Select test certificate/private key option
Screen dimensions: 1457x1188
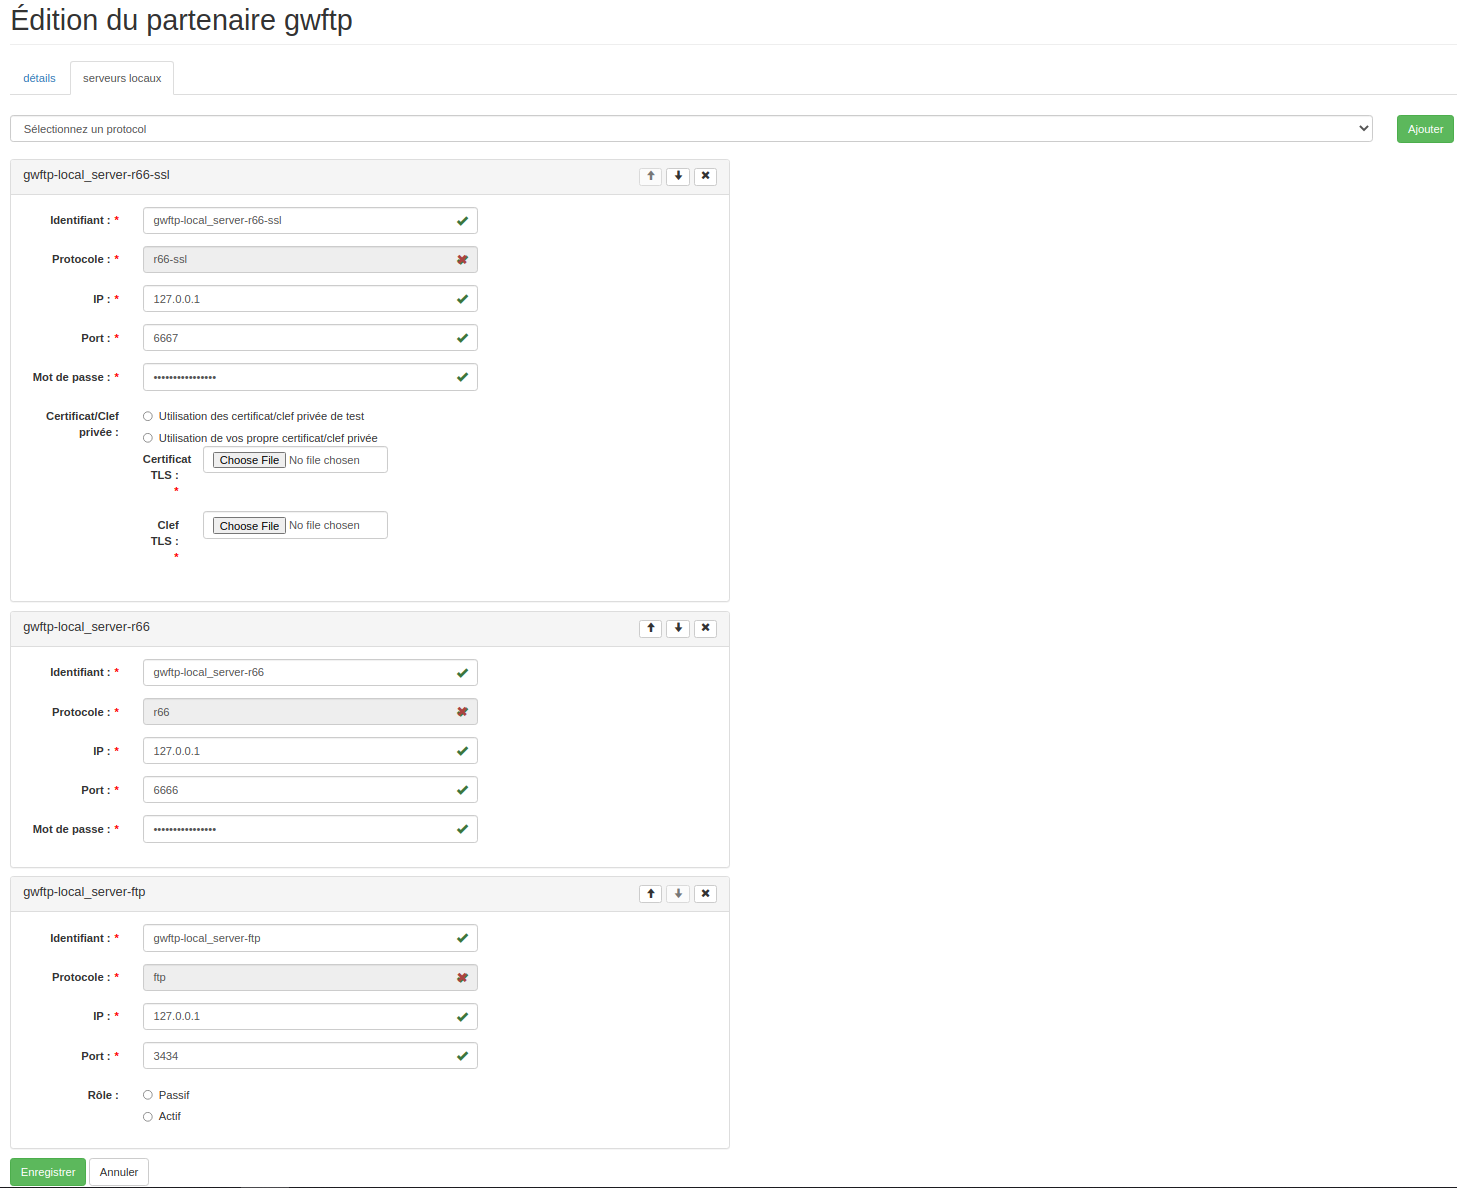[148, 416]
